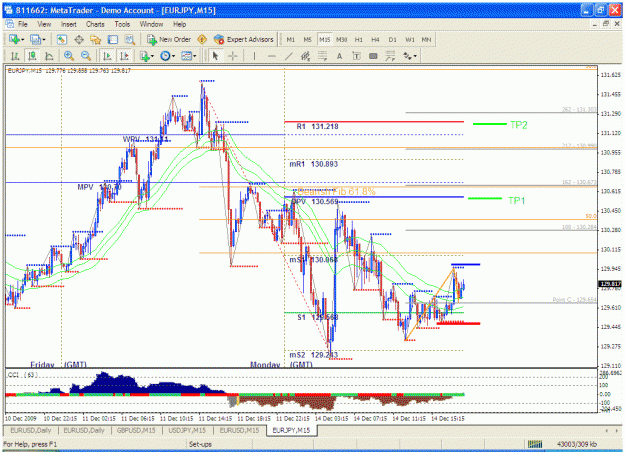
Task: Toggle the Expert Advisors button
Action: (244, 39)
